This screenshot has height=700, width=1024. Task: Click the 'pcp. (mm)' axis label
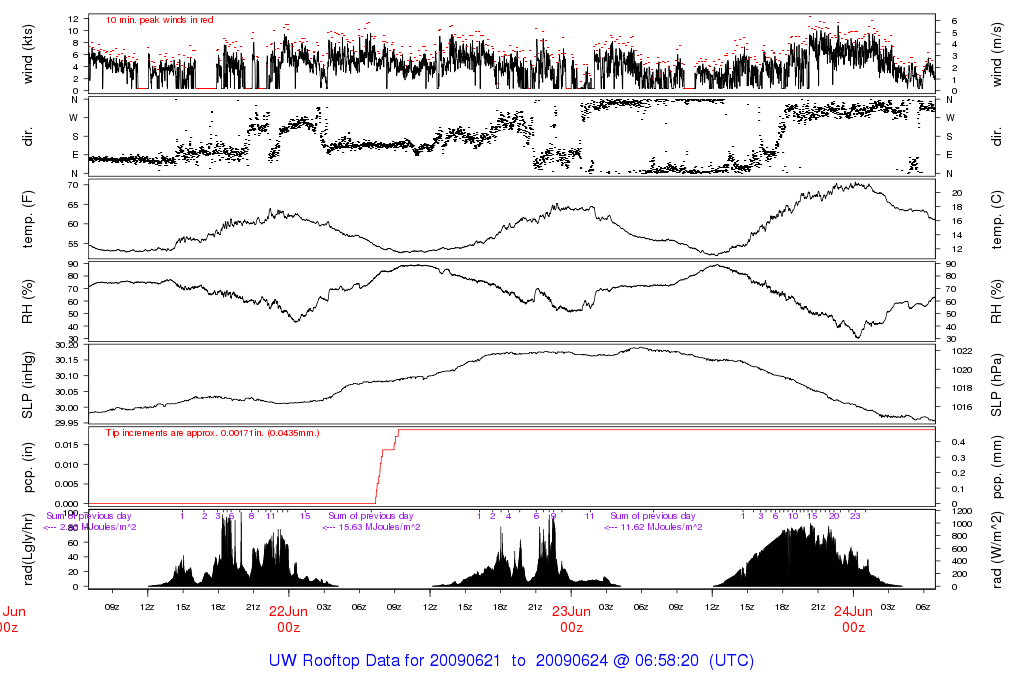pos(997,467)
